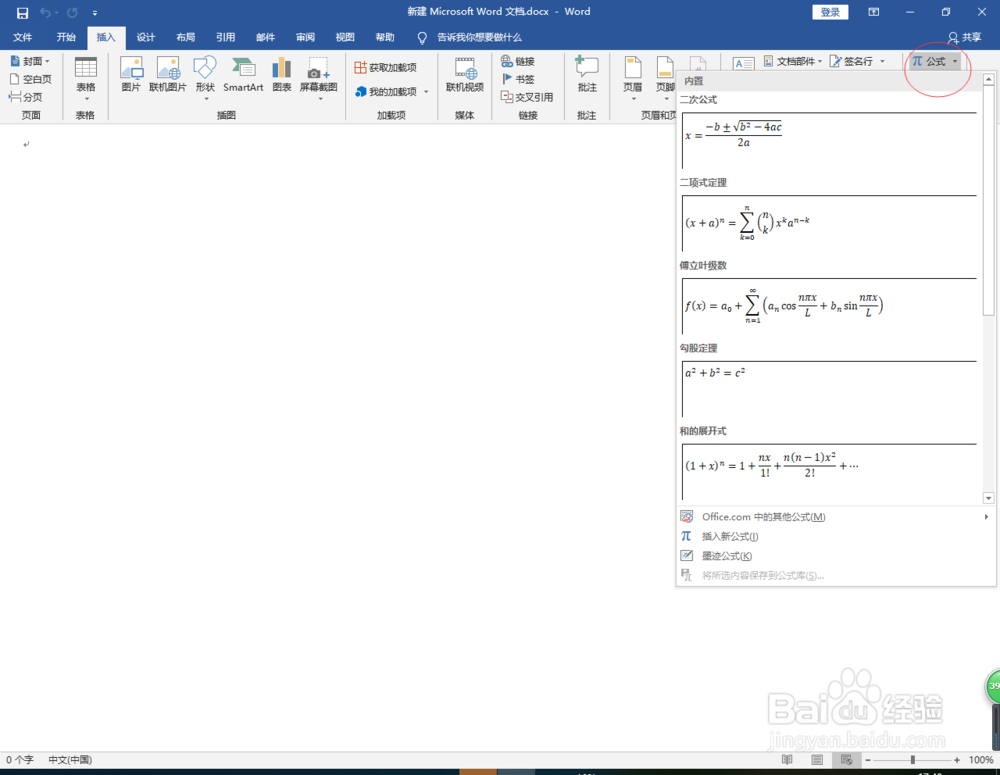This screenshot has width=1000, height=775.
Task: Click Signature Line (签名行)
Action: [851, 61]
